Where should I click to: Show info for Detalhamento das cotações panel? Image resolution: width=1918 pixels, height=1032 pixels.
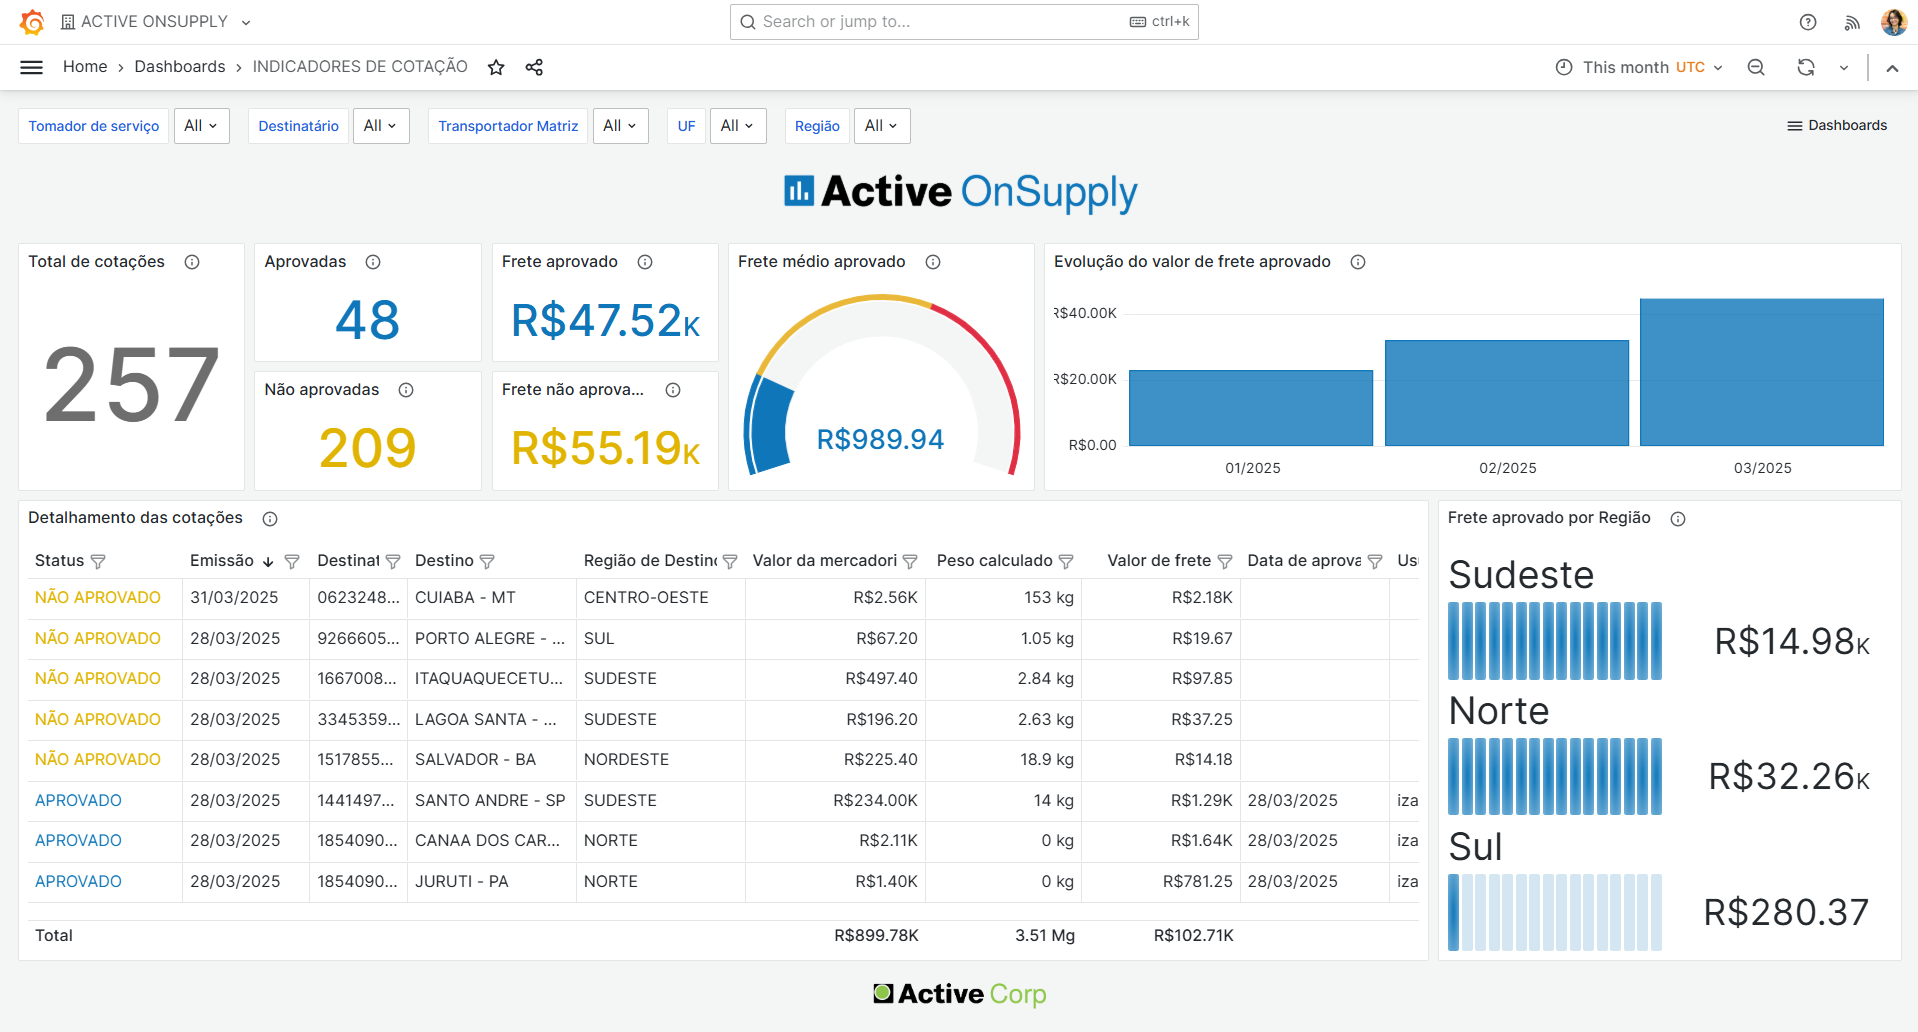point(270,518)
